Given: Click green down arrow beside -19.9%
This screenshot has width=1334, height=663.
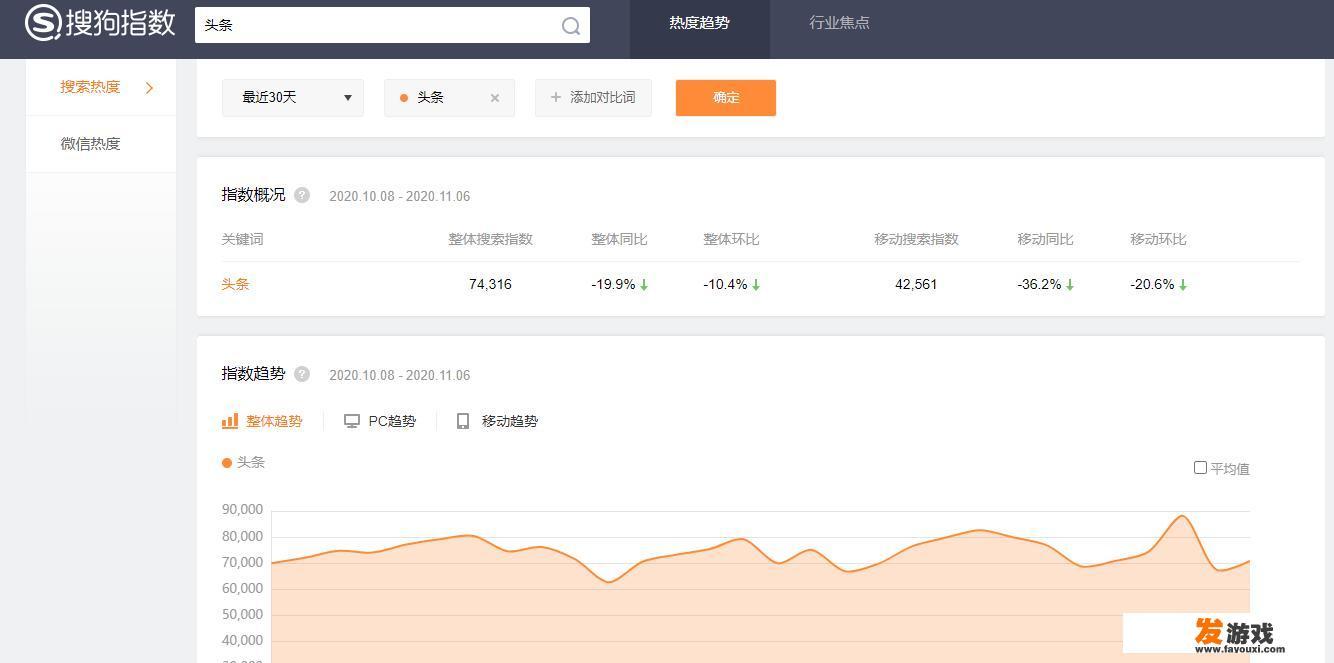Looking at the screenshot, I should point(644,285).
